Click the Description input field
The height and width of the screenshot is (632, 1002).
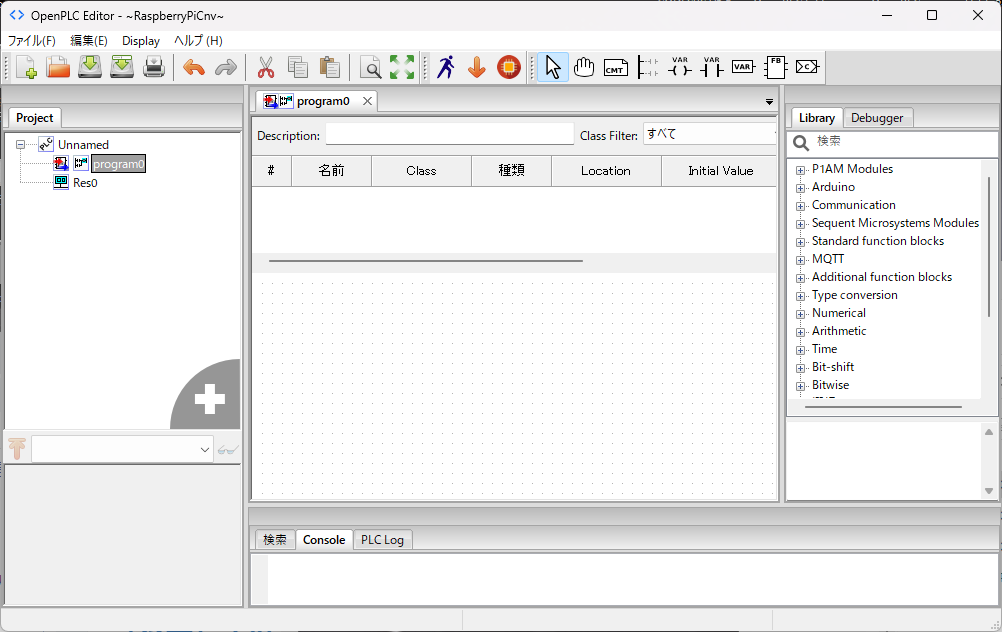click(x=450, y=134)
